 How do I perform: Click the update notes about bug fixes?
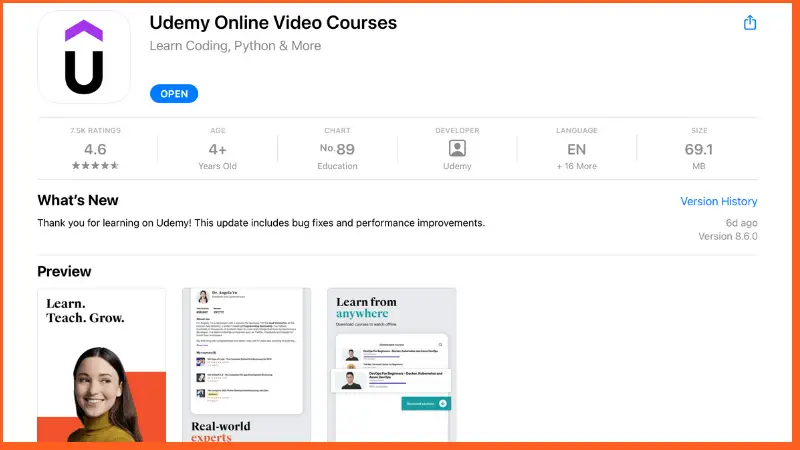point(261,223)
